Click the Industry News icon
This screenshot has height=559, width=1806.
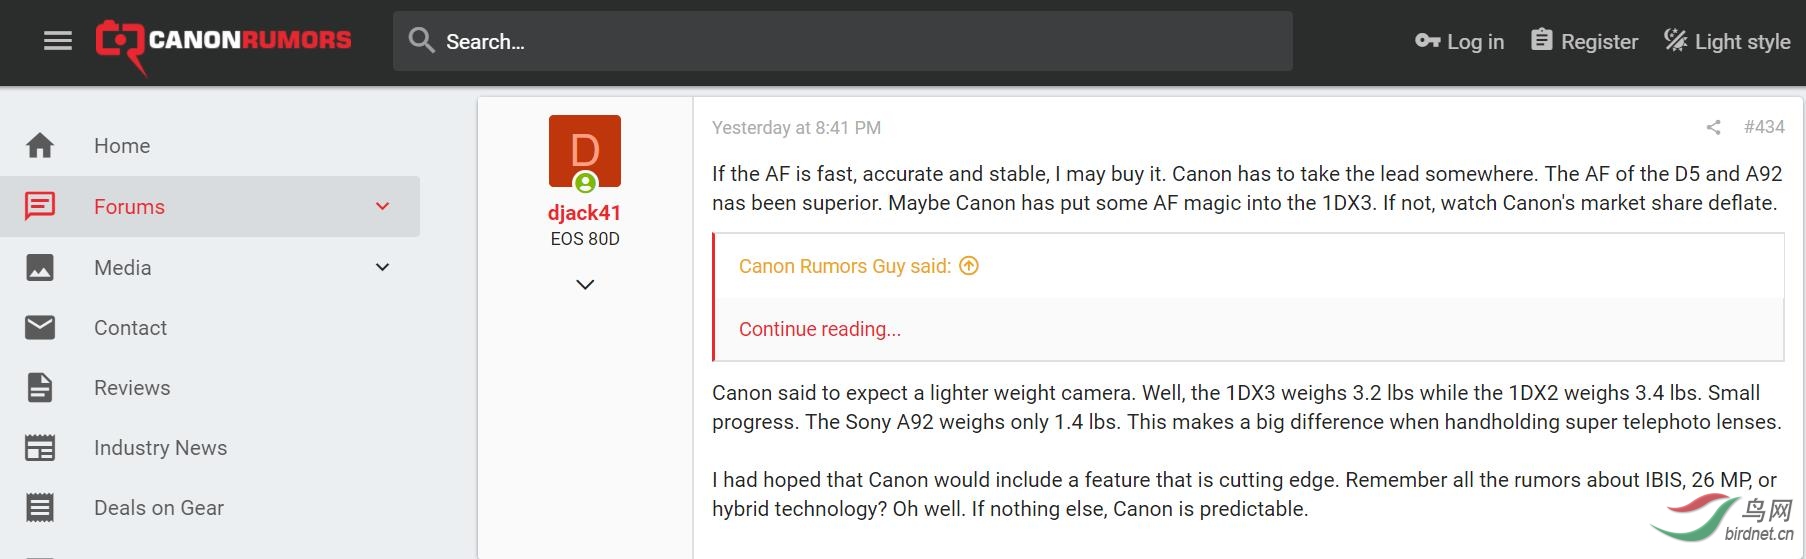point(40,448)
